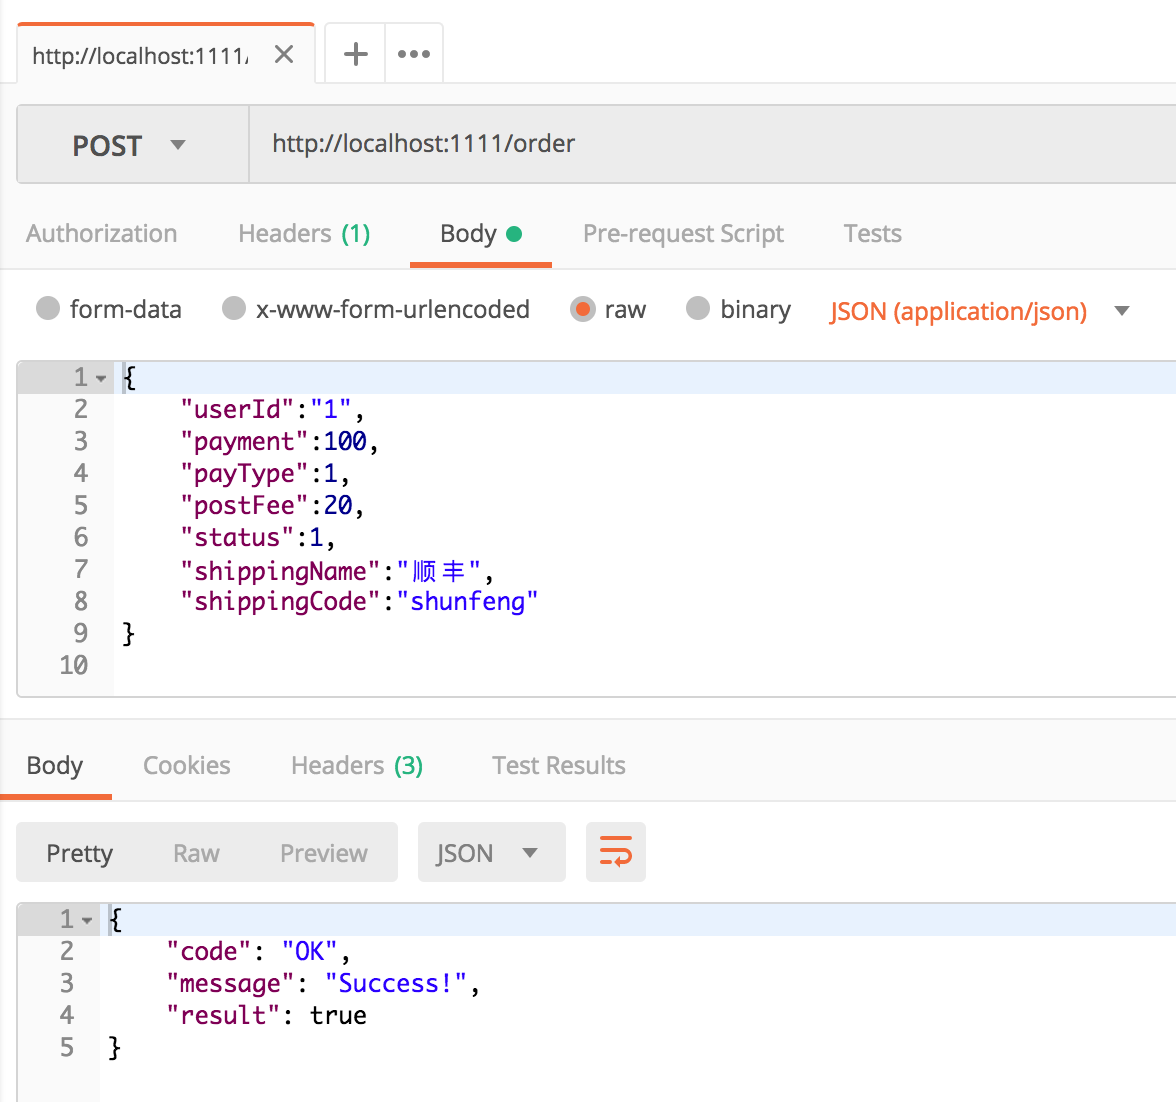Open the JSON (application/json) content-type dropdown
This screenshot has height=1102, width=1176.
tap(1121, 311)
